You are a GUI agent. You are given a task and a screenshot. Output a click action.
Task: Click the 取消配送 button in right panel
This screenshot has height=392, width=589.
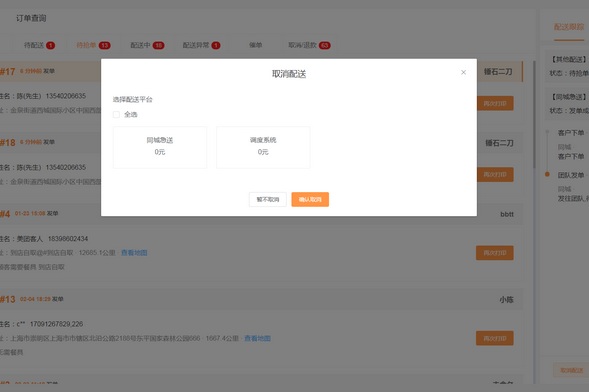pyautogui.click(x=571, y=370)
